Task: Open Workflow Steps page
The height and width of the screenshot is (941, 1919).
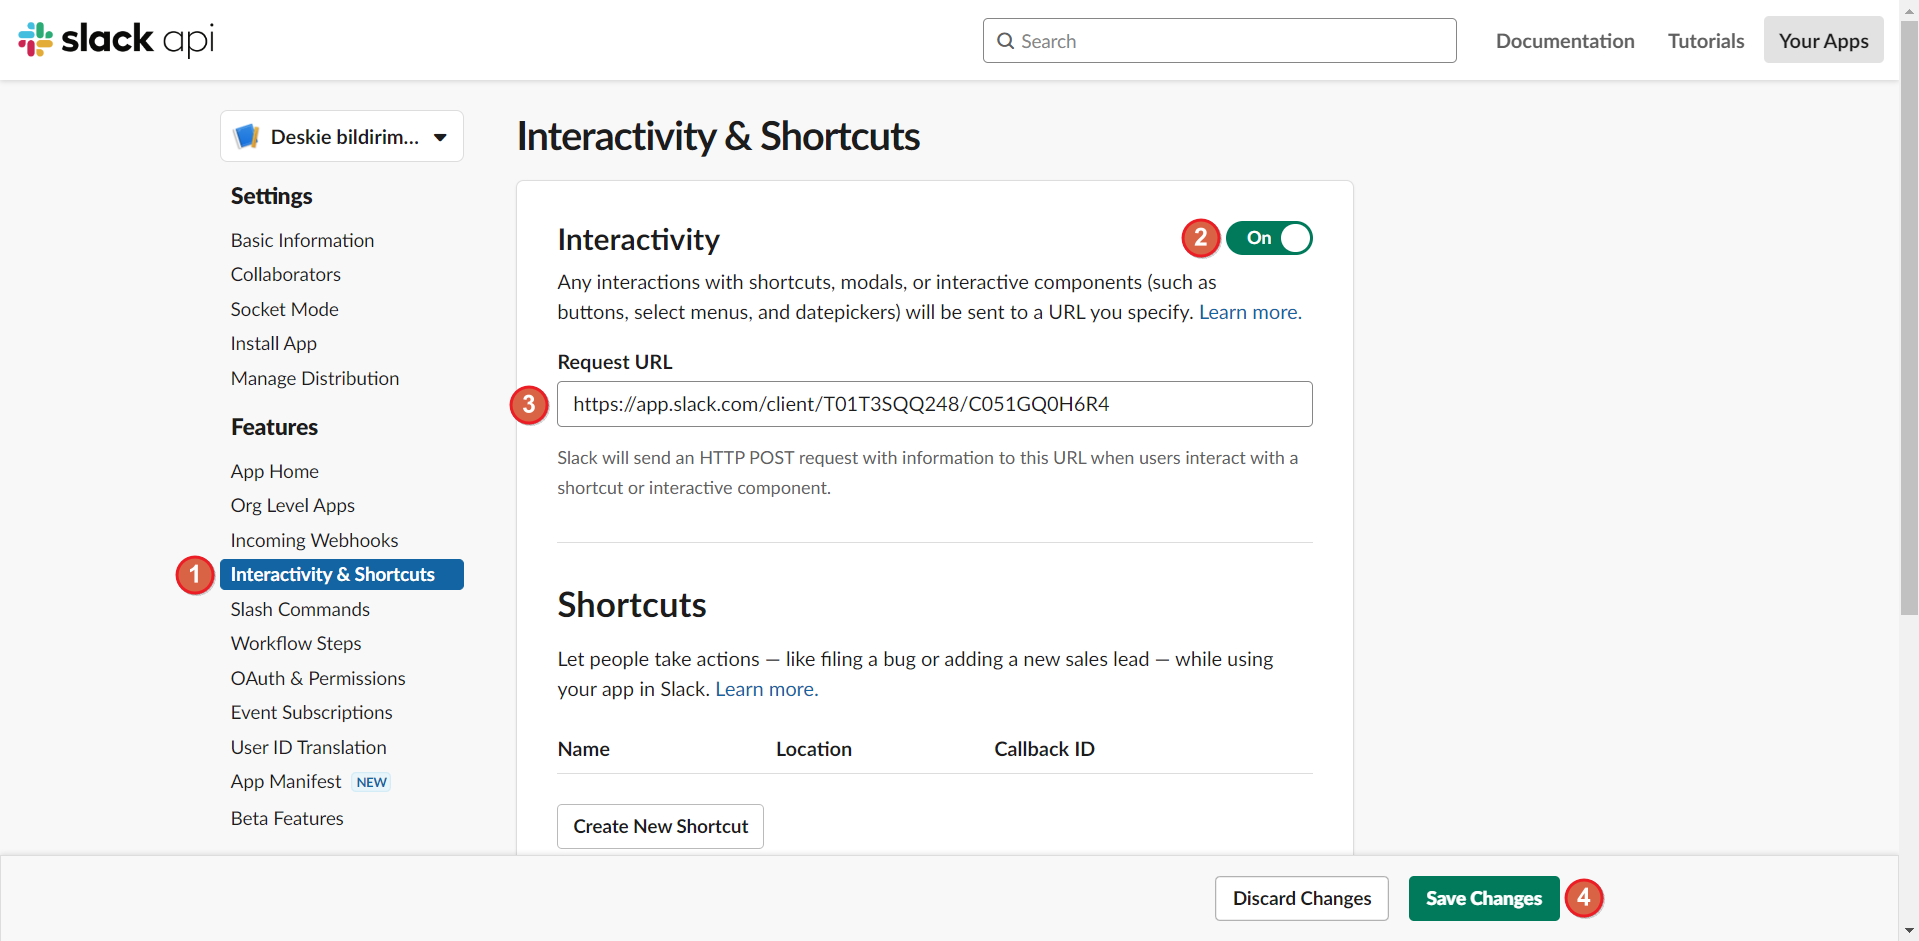Action: [295, 643]
